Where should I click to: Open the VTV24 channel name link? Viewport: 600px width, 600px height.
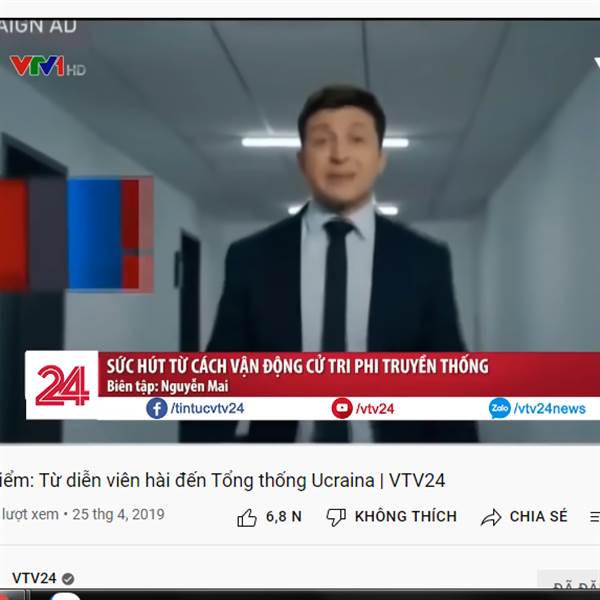pyautogui.click(x=34, y=578)
